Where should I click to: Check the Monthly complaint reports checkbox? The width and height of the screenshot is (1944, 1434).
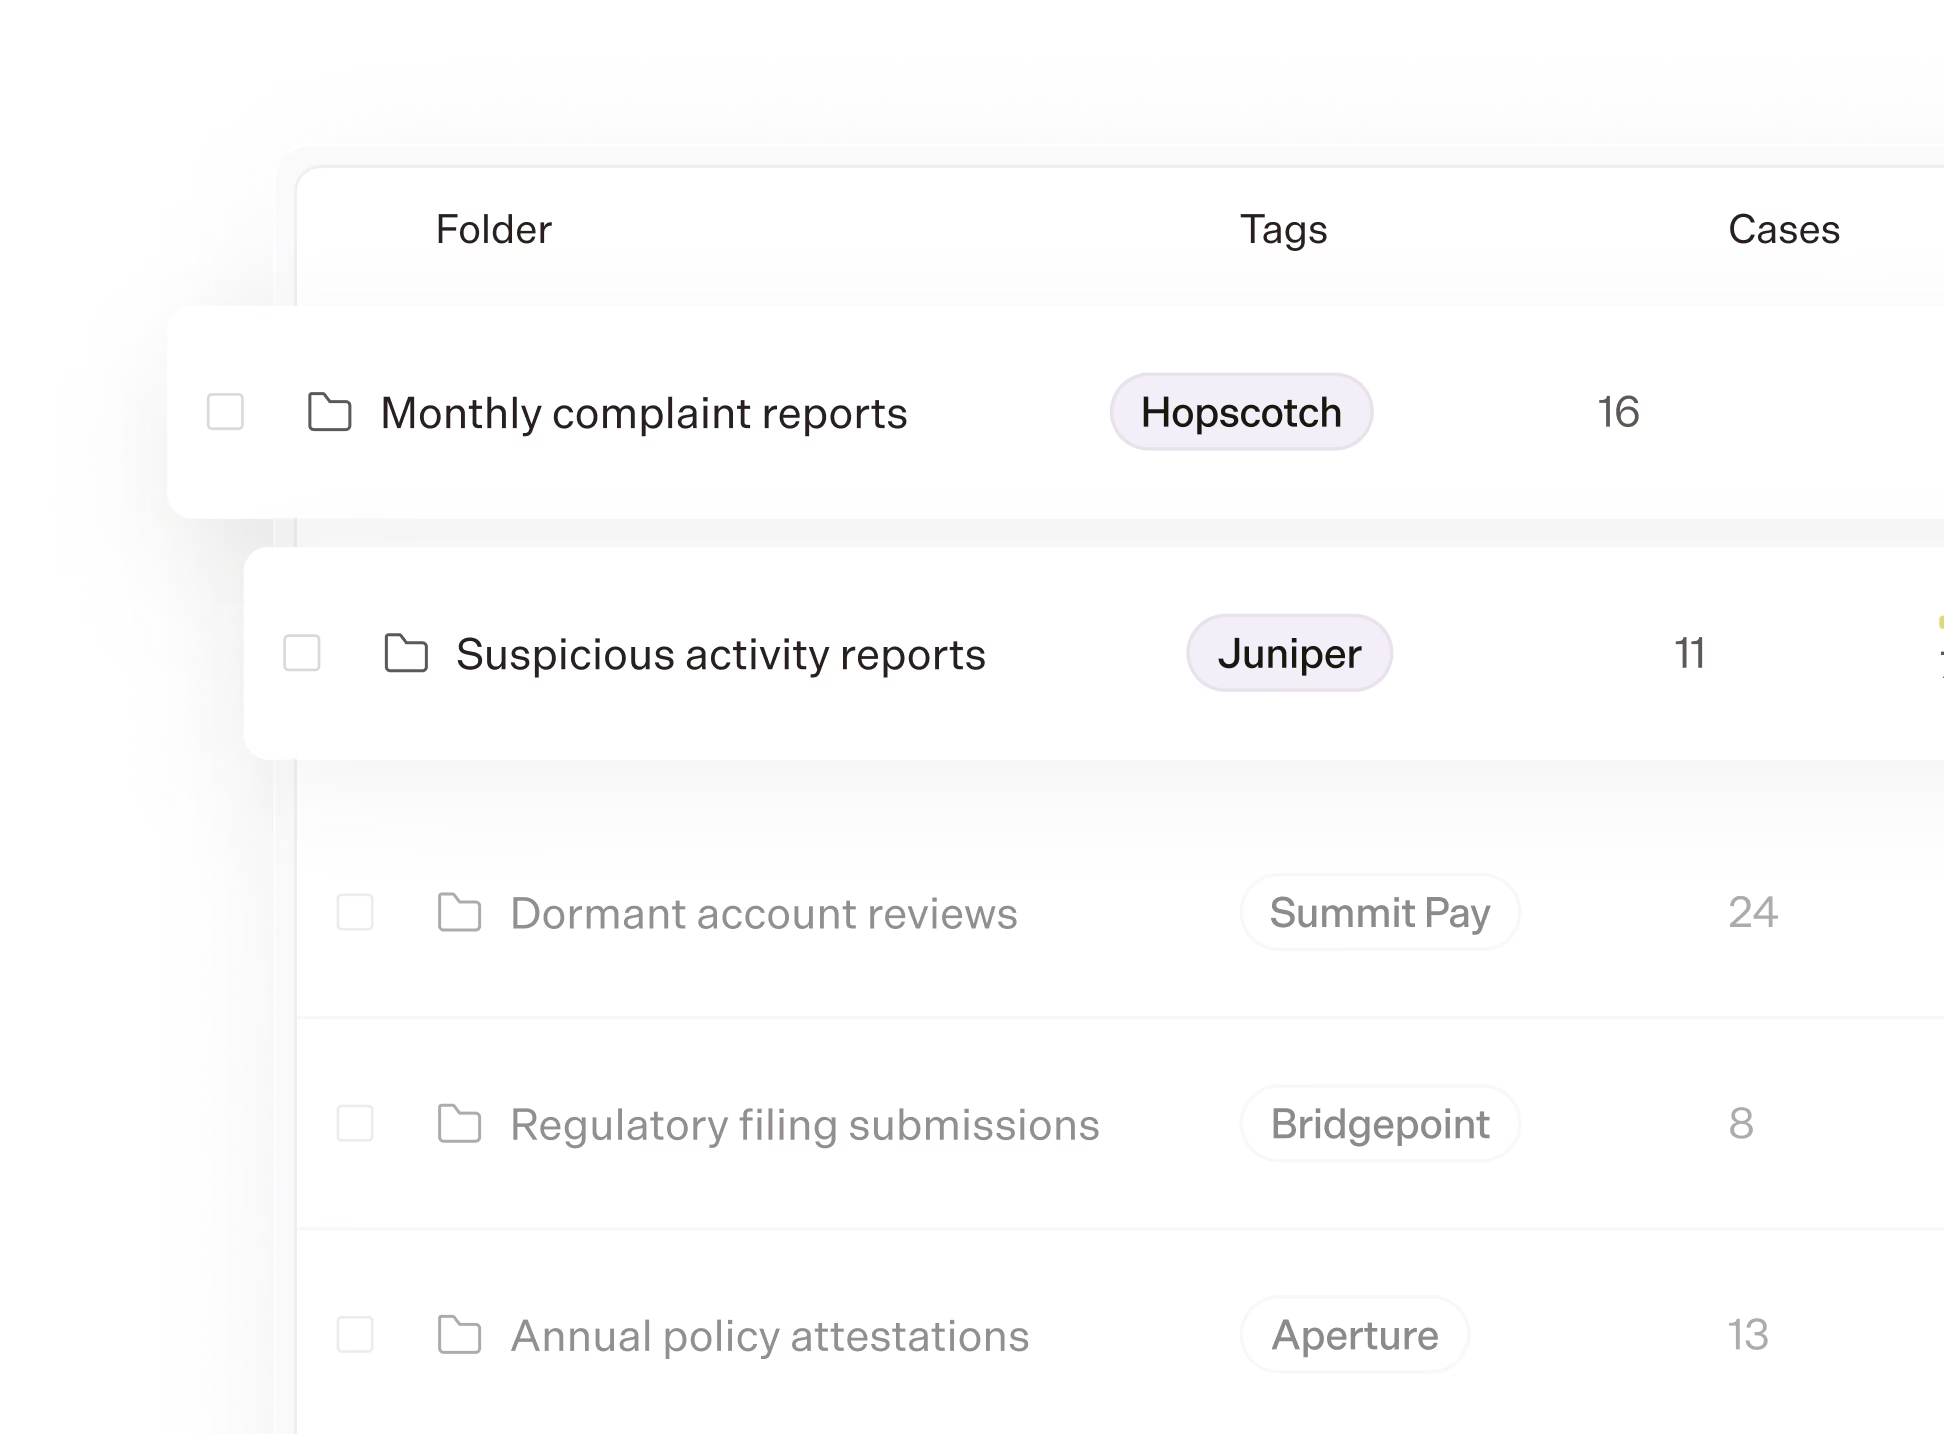point(225,412)
